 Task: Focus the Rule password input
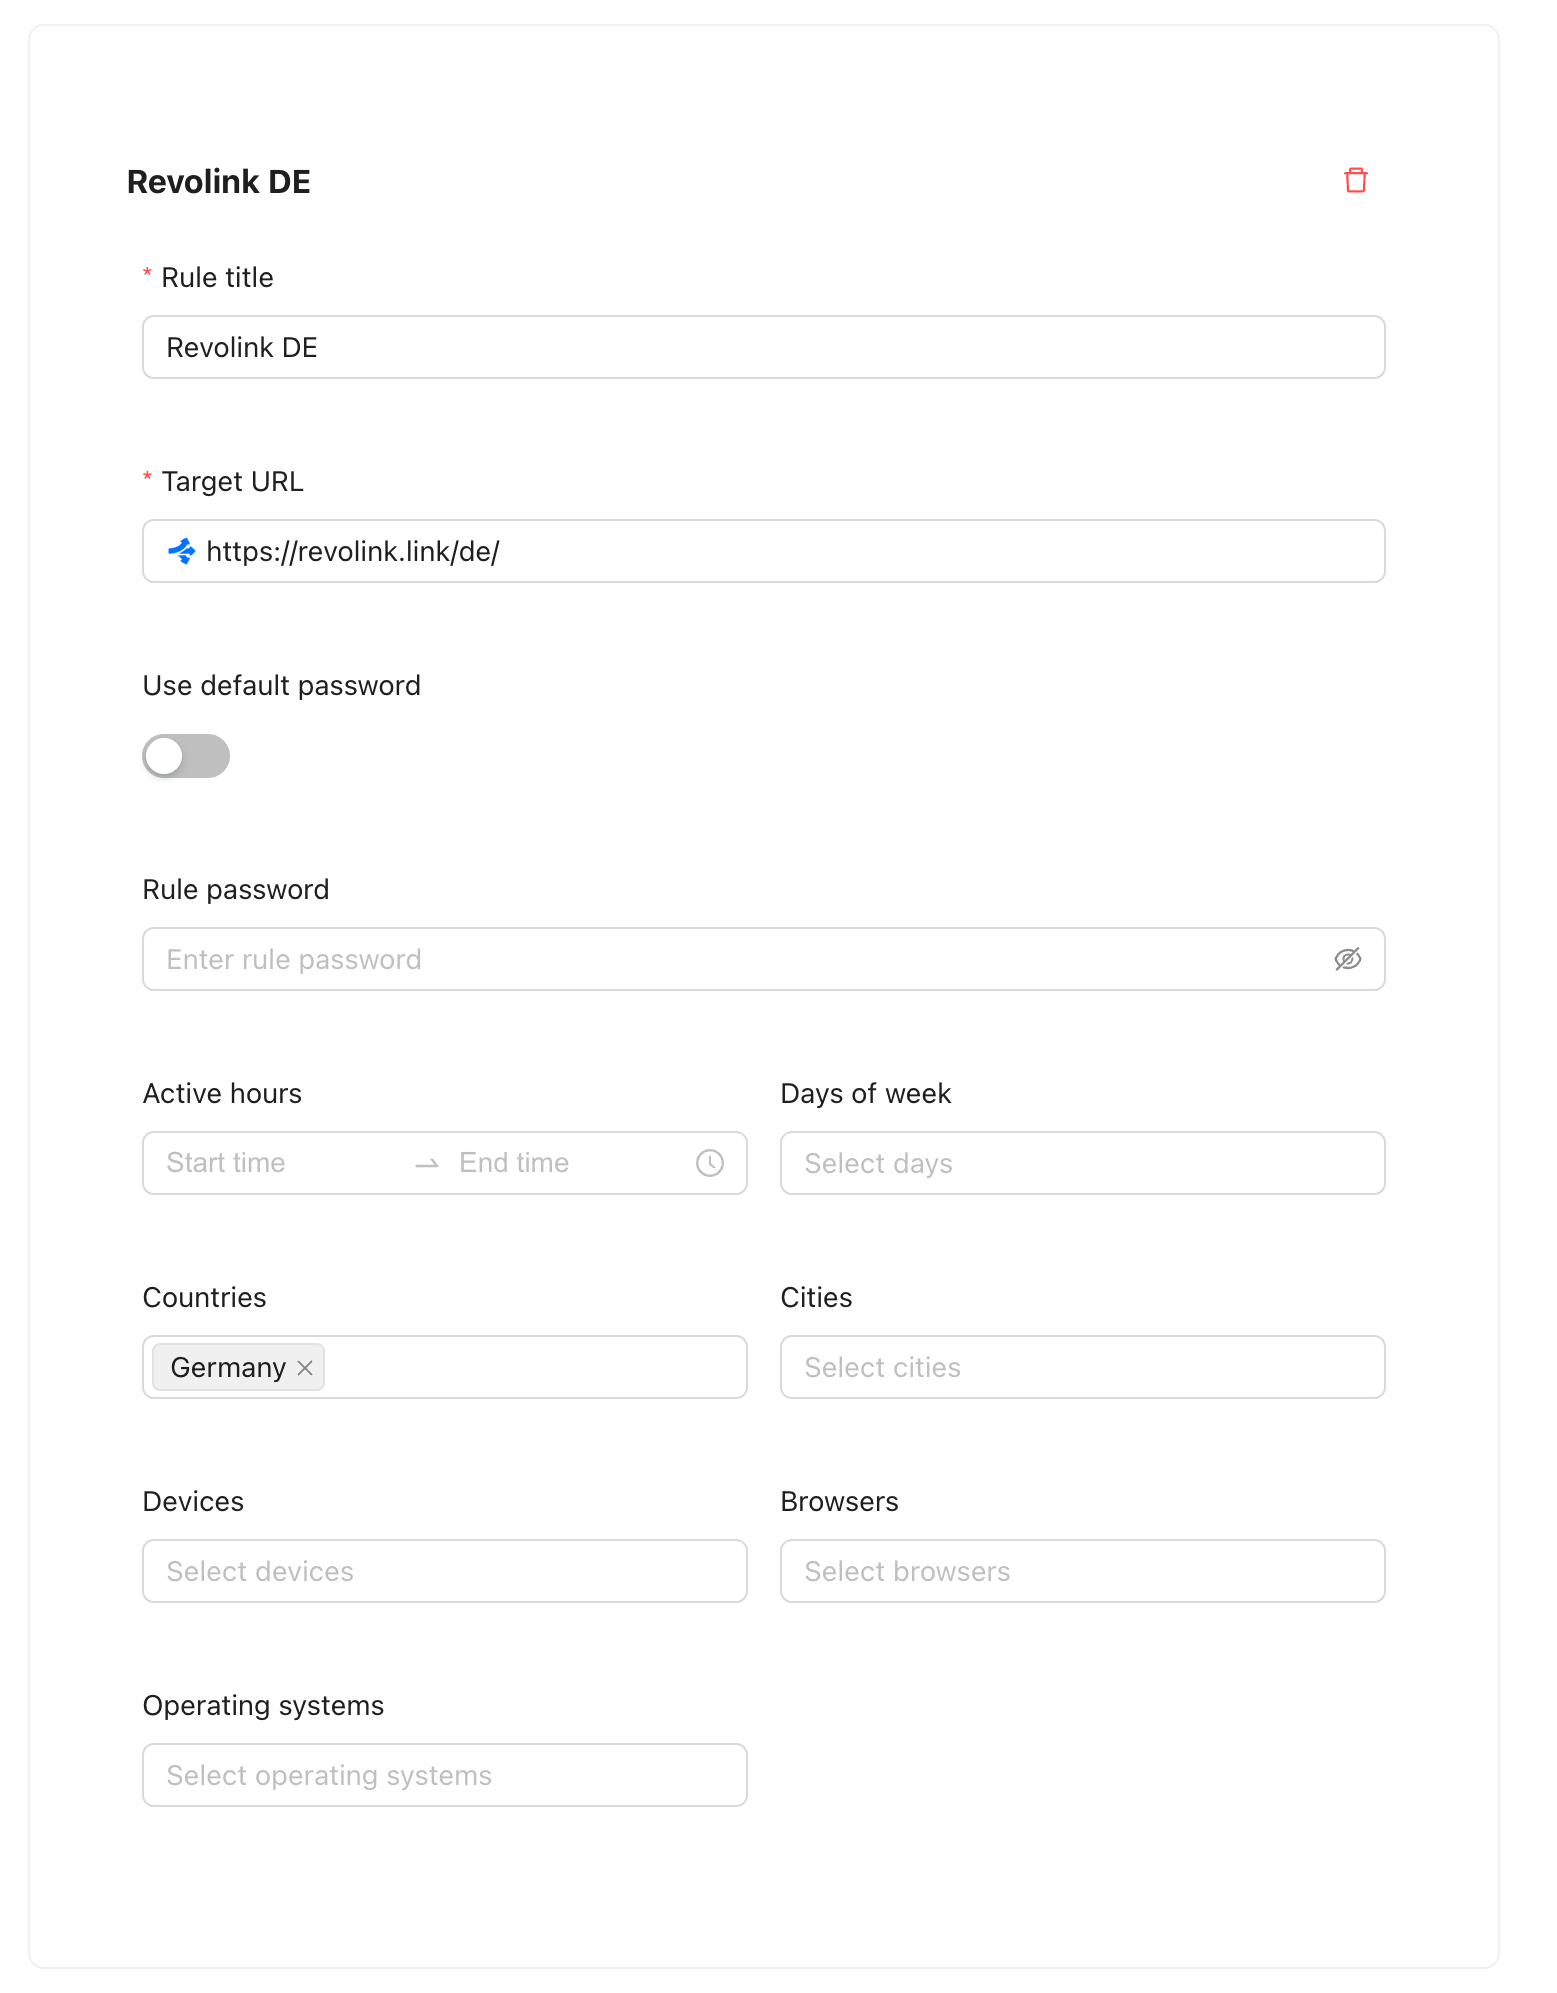(764, 960)
